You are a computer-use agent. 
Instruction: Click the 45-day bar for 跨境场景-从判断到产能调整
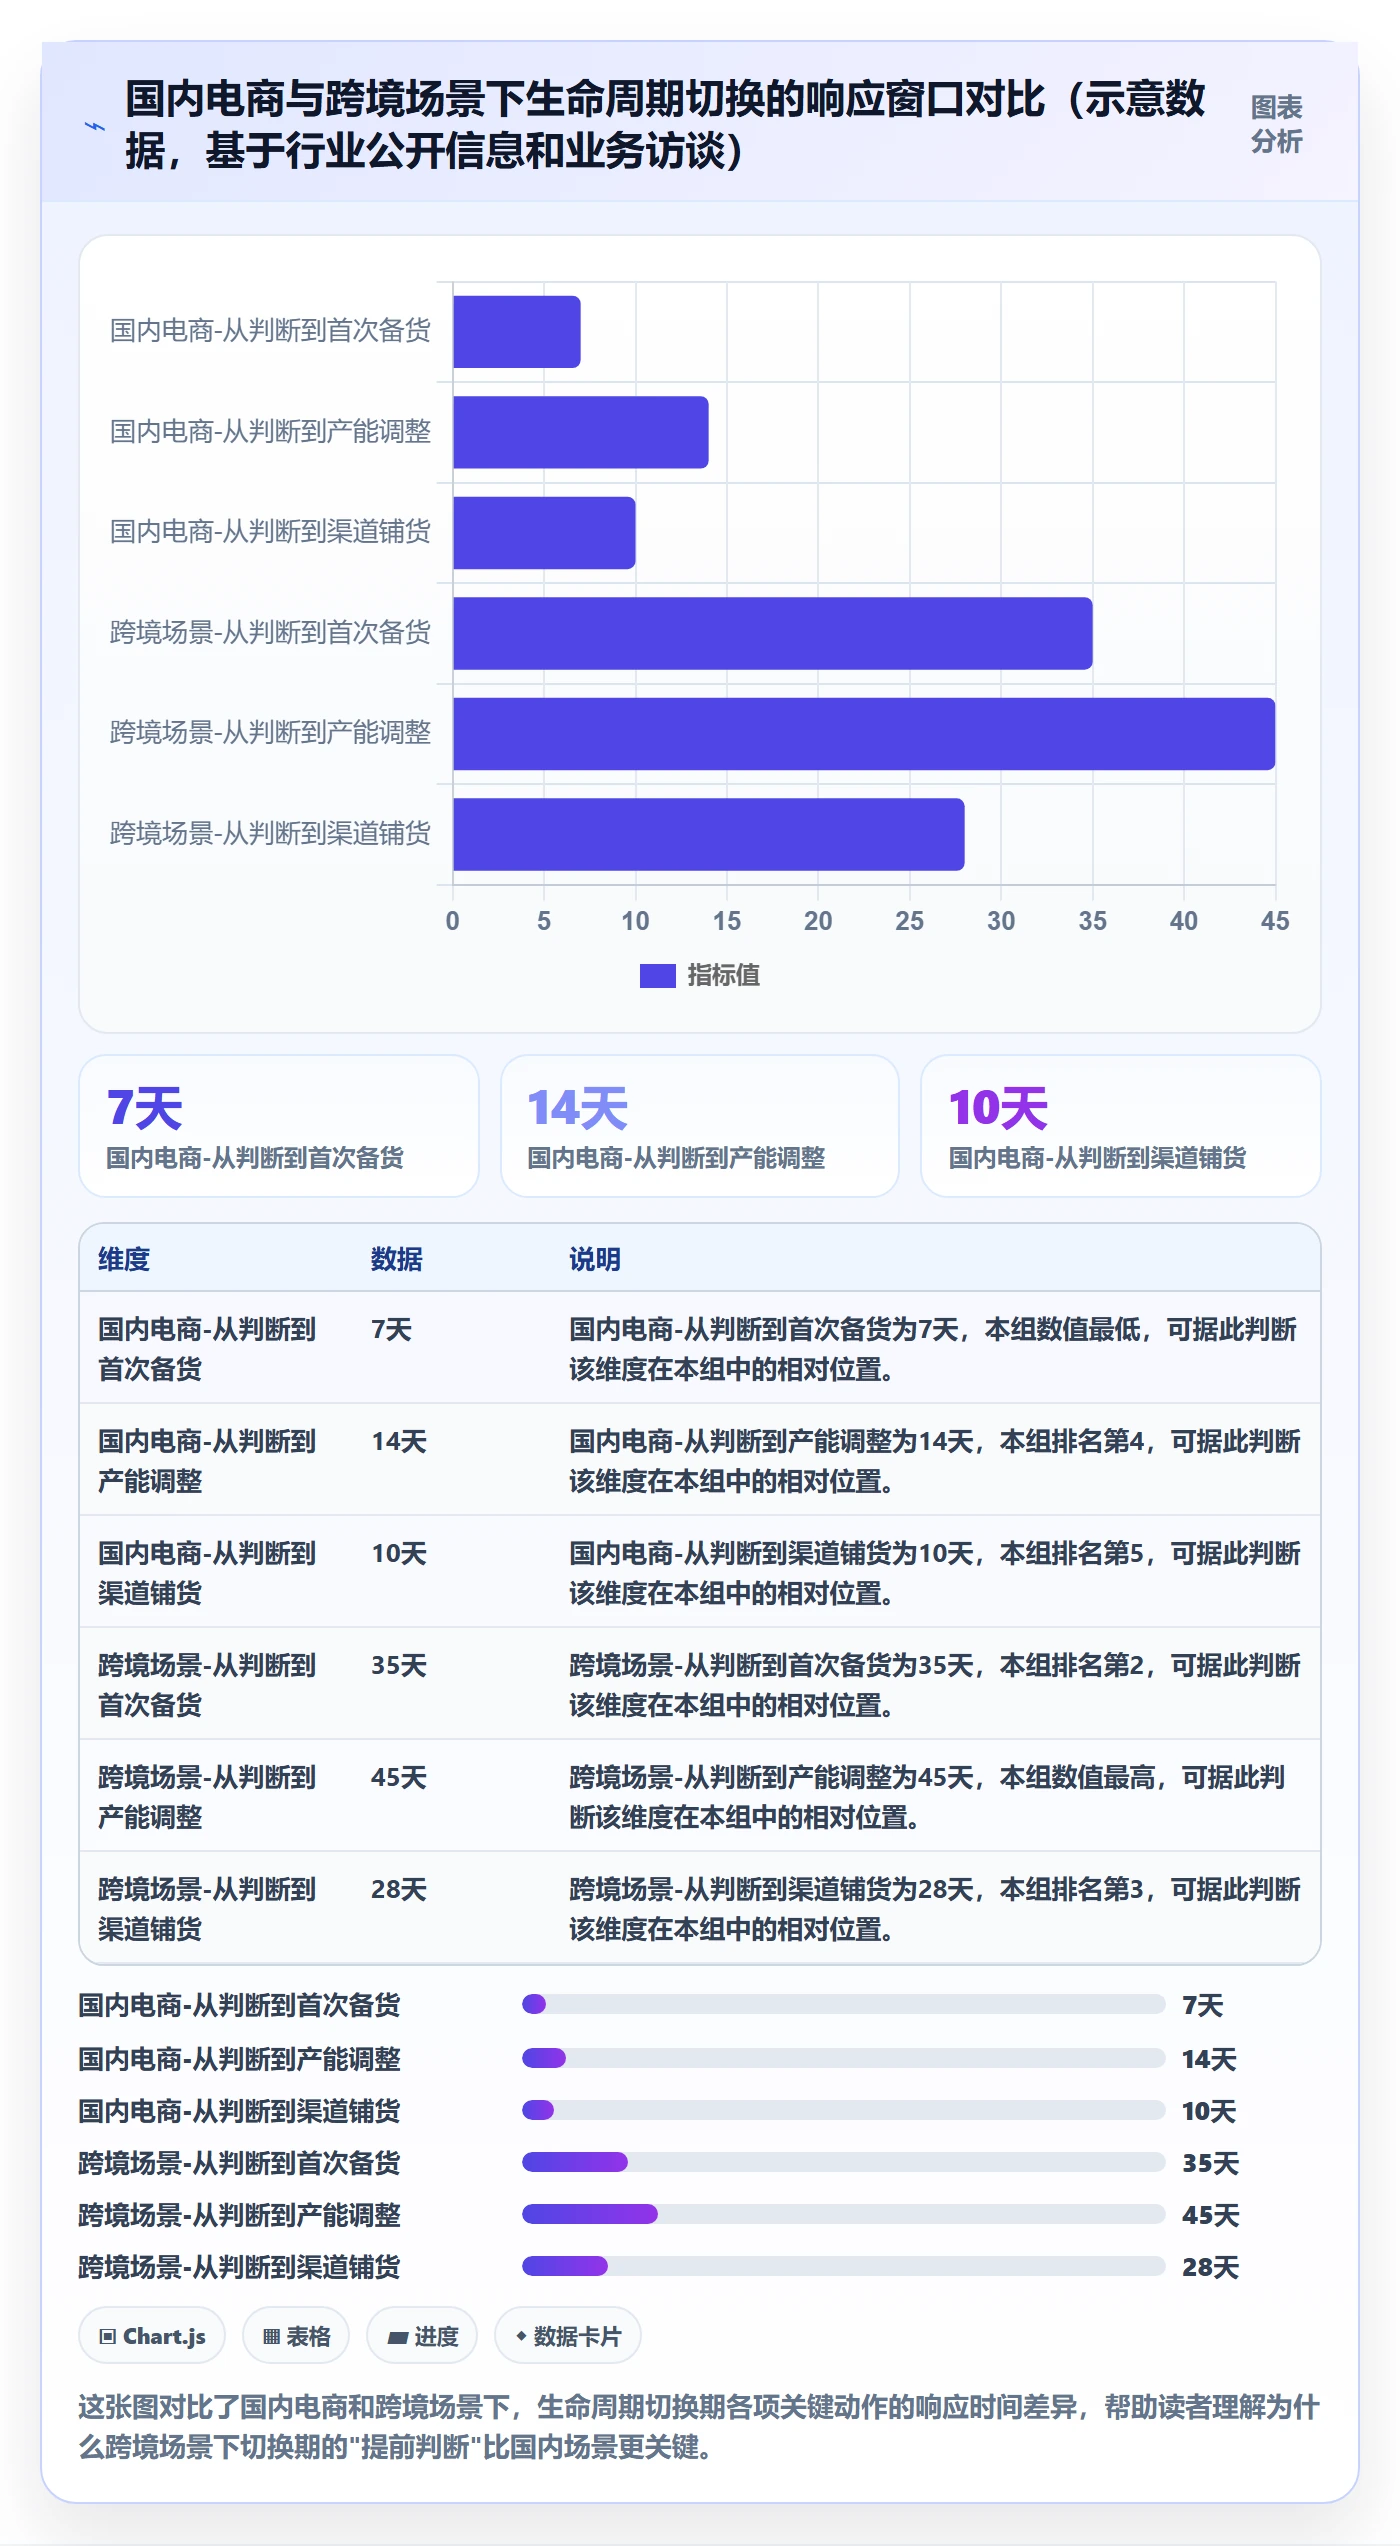pos(864,734)
